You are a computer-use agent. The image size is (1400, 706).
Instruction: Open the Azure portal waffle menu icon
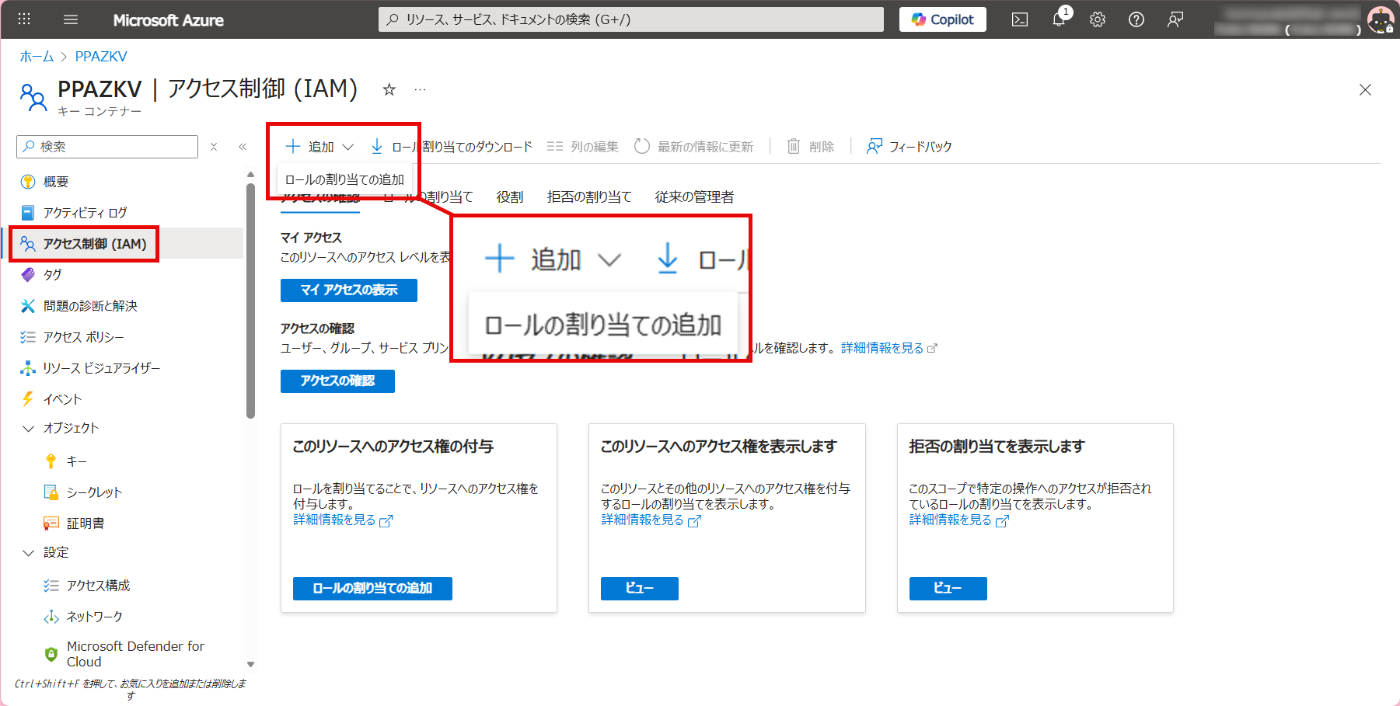25,19
